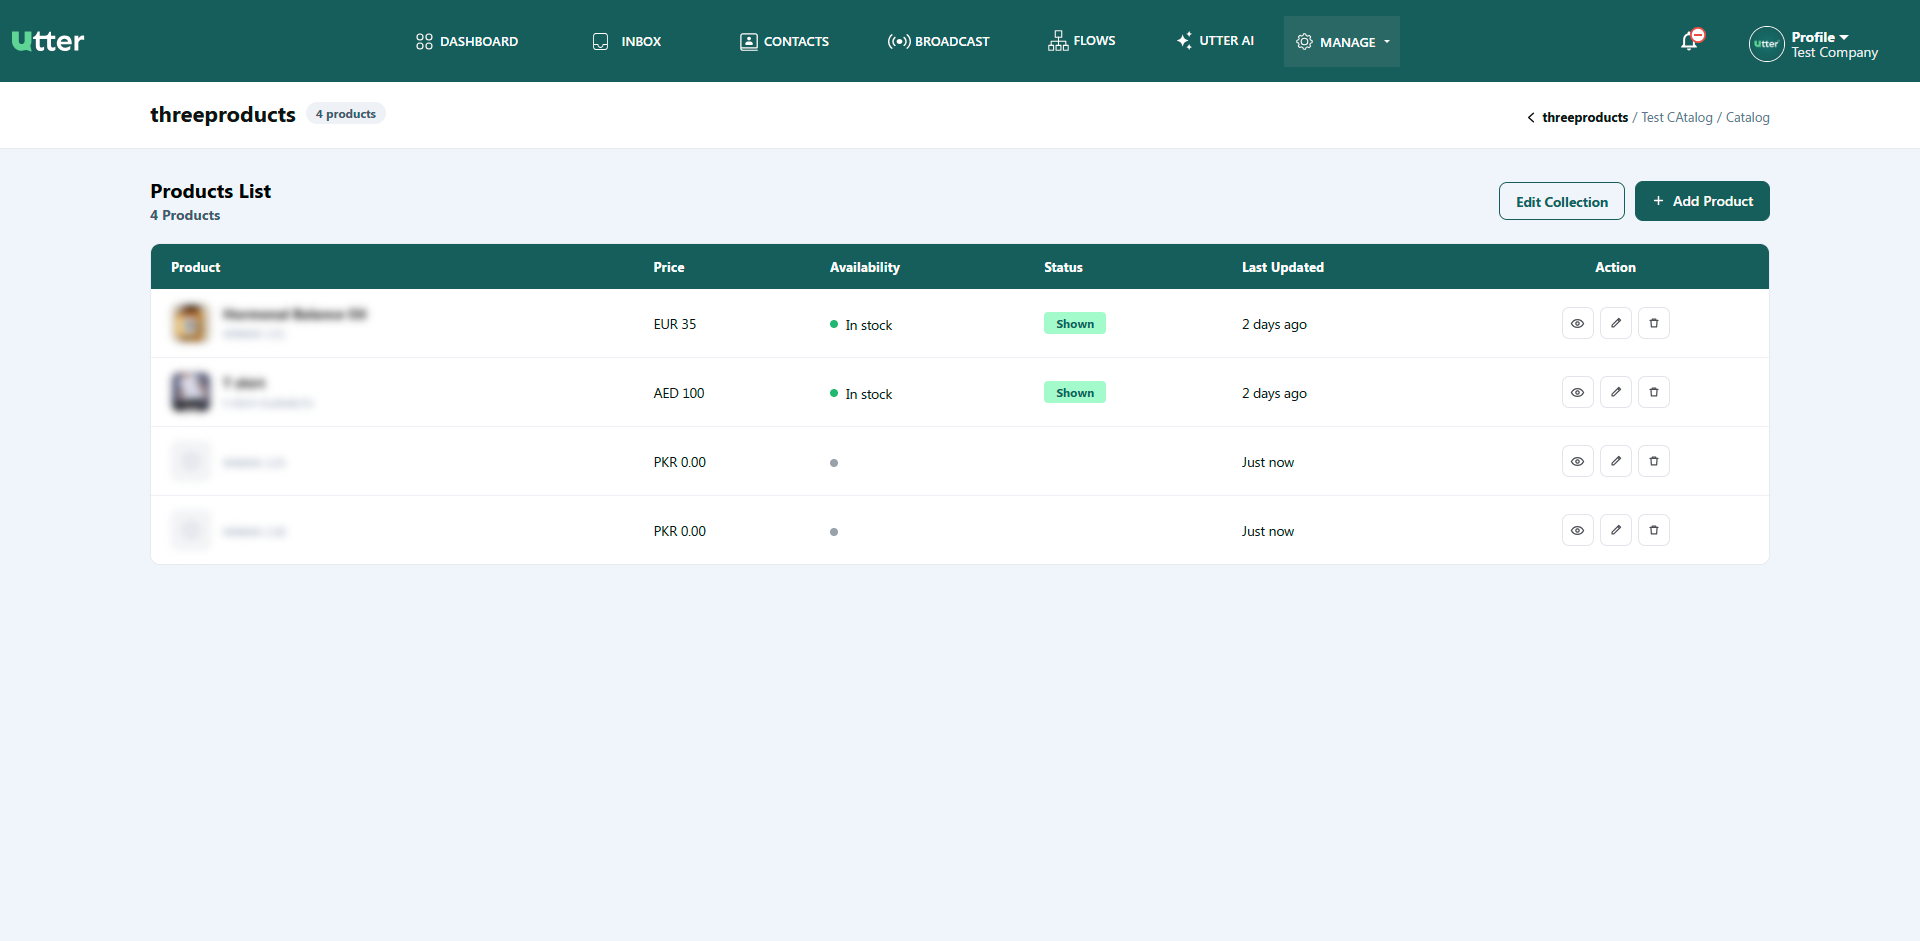Screen dimensions: 1920x941
Task: Open Contacts page
Action: click(784, 41)
